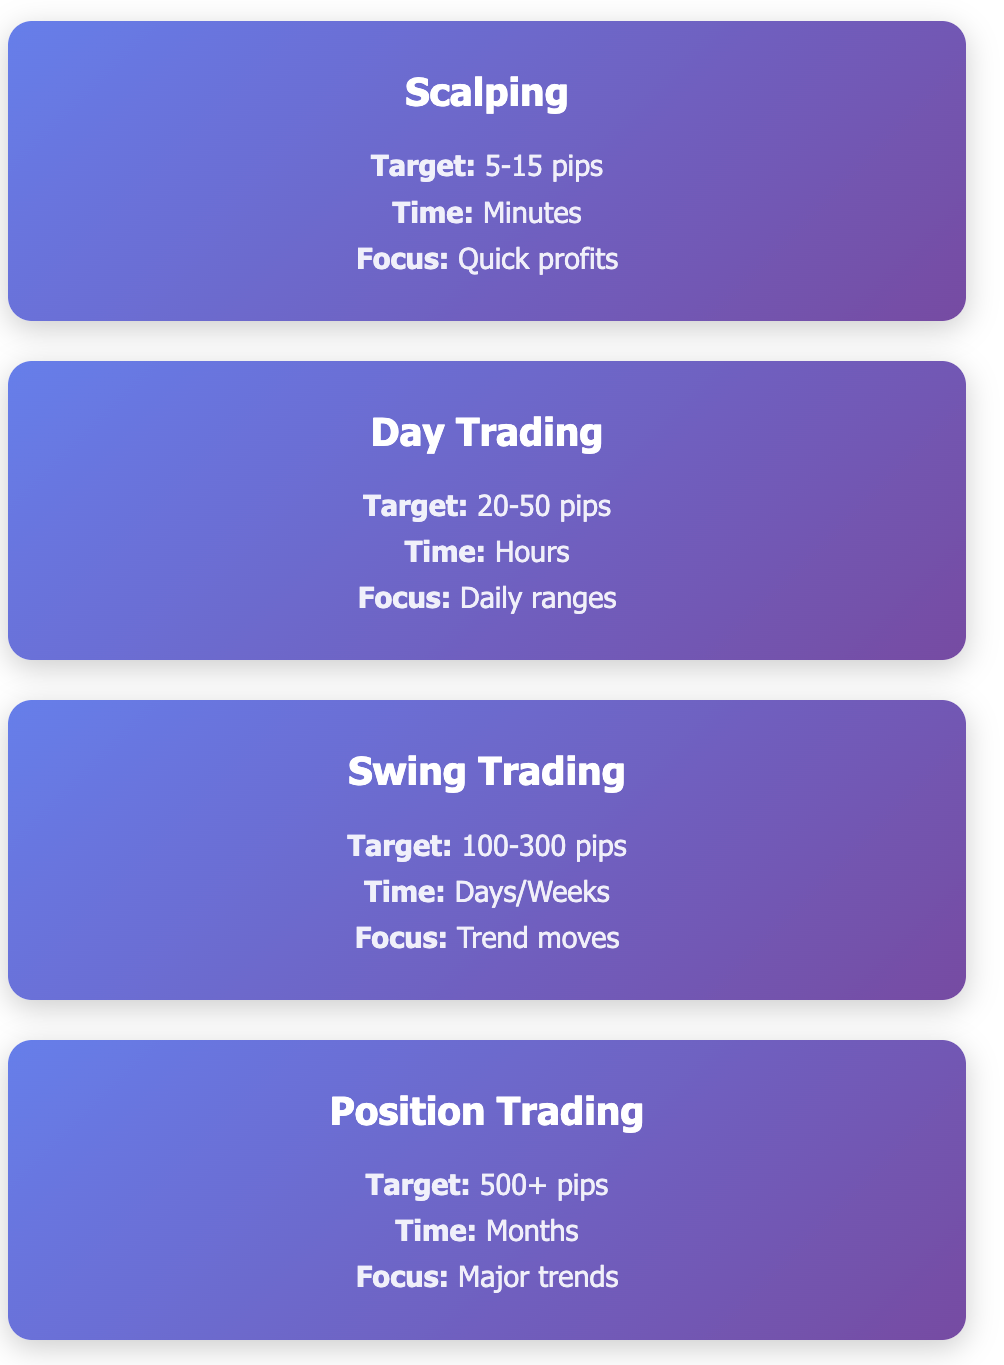Image resolution: width=1004 pixels, height=1365 pixels.
Task: Select the Time: Days/Weeks text
Action: click(487, 892)
